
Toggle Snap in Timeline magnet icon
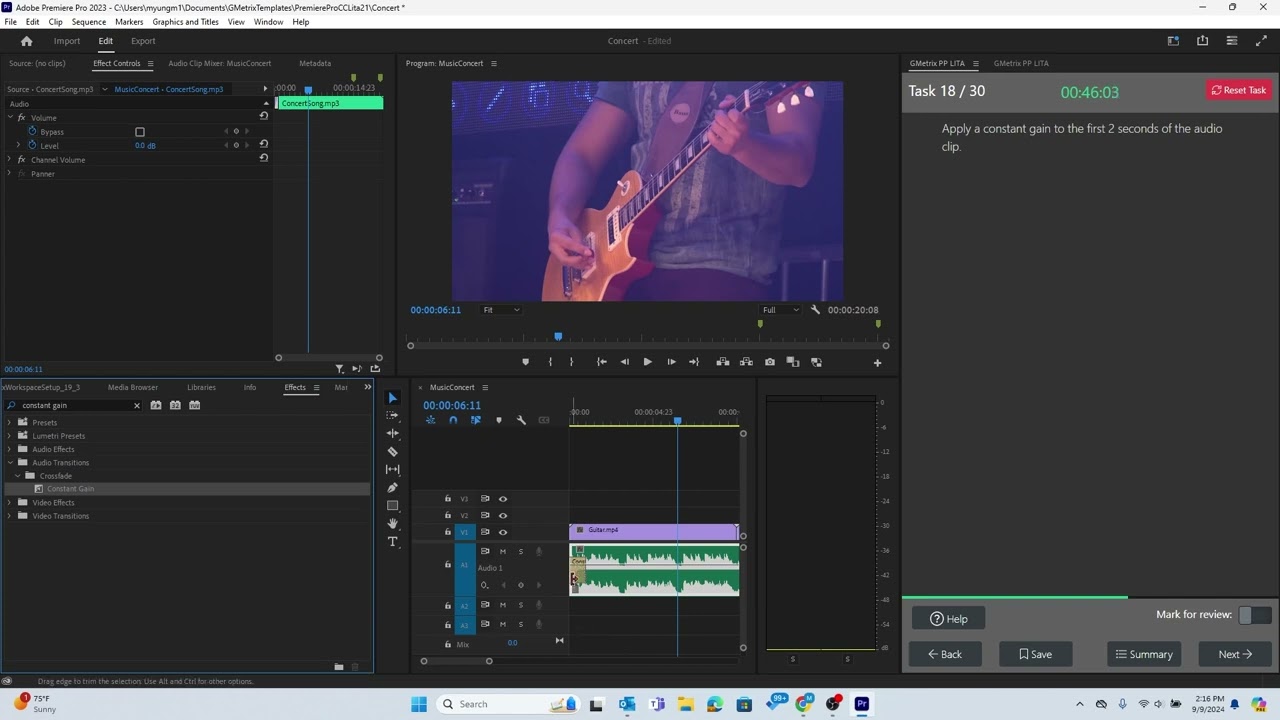453,420
